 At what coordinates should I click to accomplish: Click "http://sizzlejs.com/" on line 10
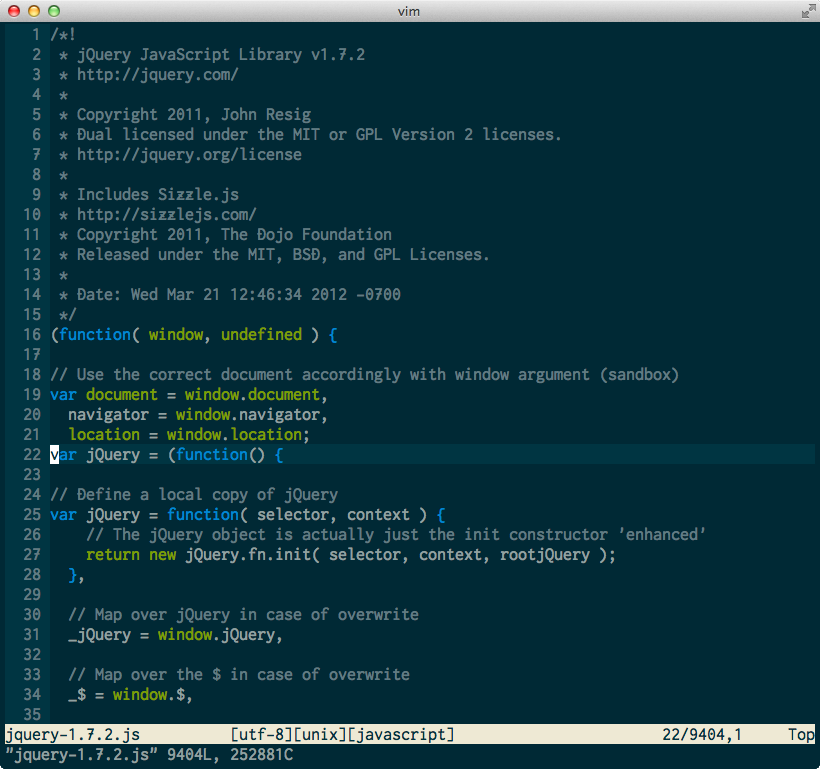167,214
